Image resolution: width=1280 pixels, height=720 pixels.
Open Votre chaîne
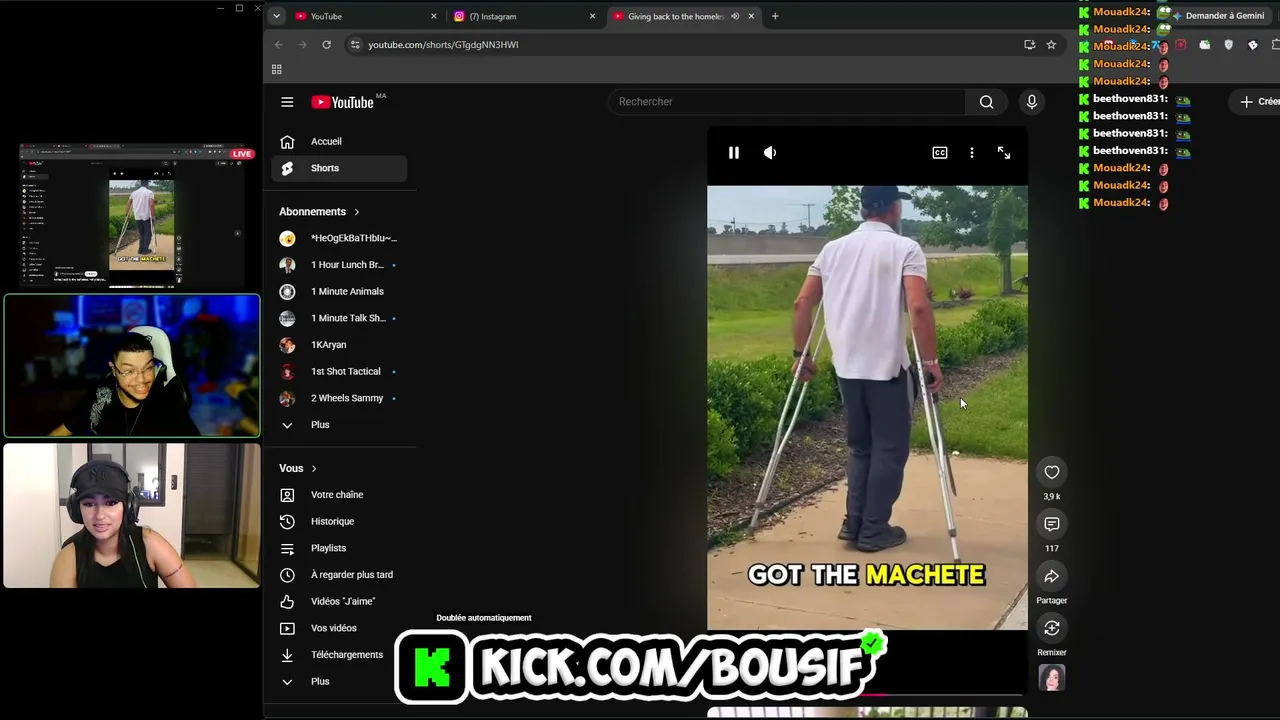(x=339, y=495)
